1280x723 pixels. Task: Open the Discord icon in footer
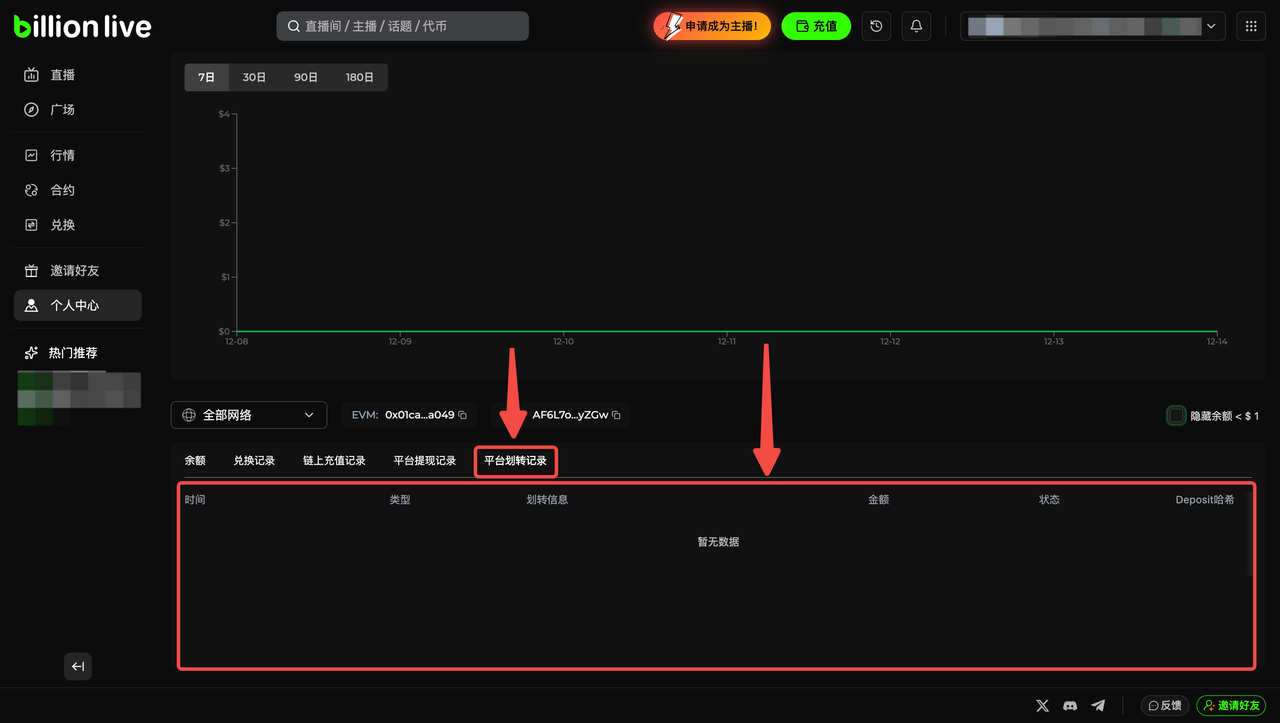[1071, 705]
